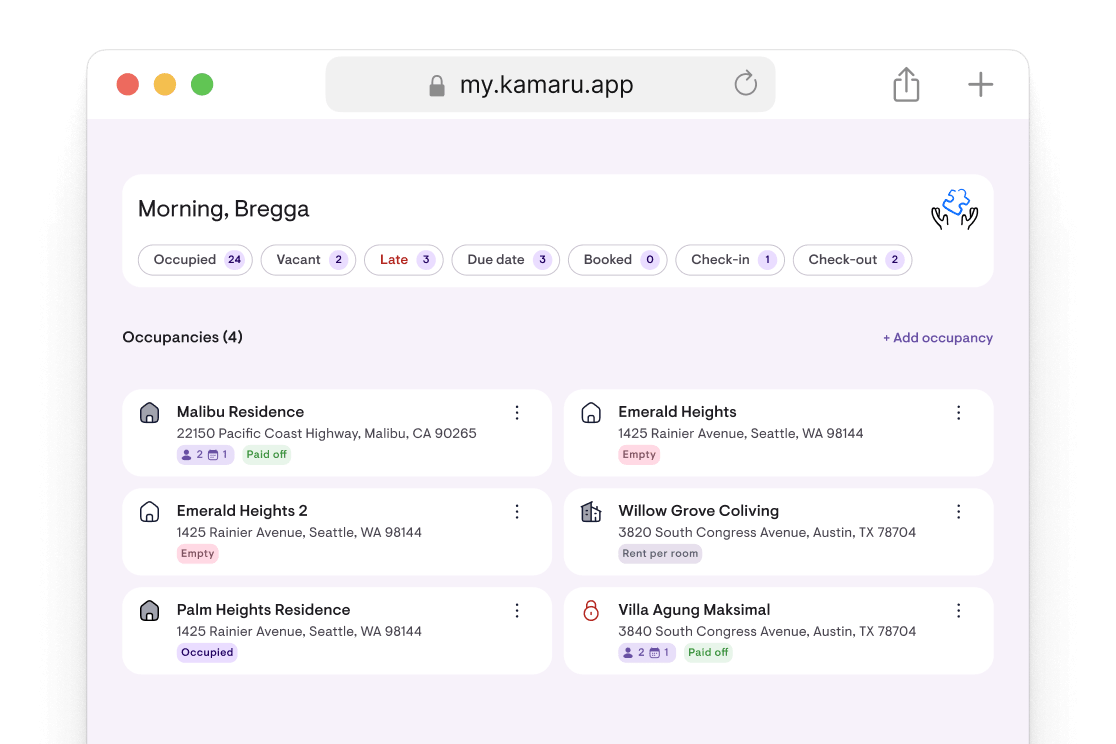Click Villa Agung Maksimal tenants count badge

[x=646, y=652]
